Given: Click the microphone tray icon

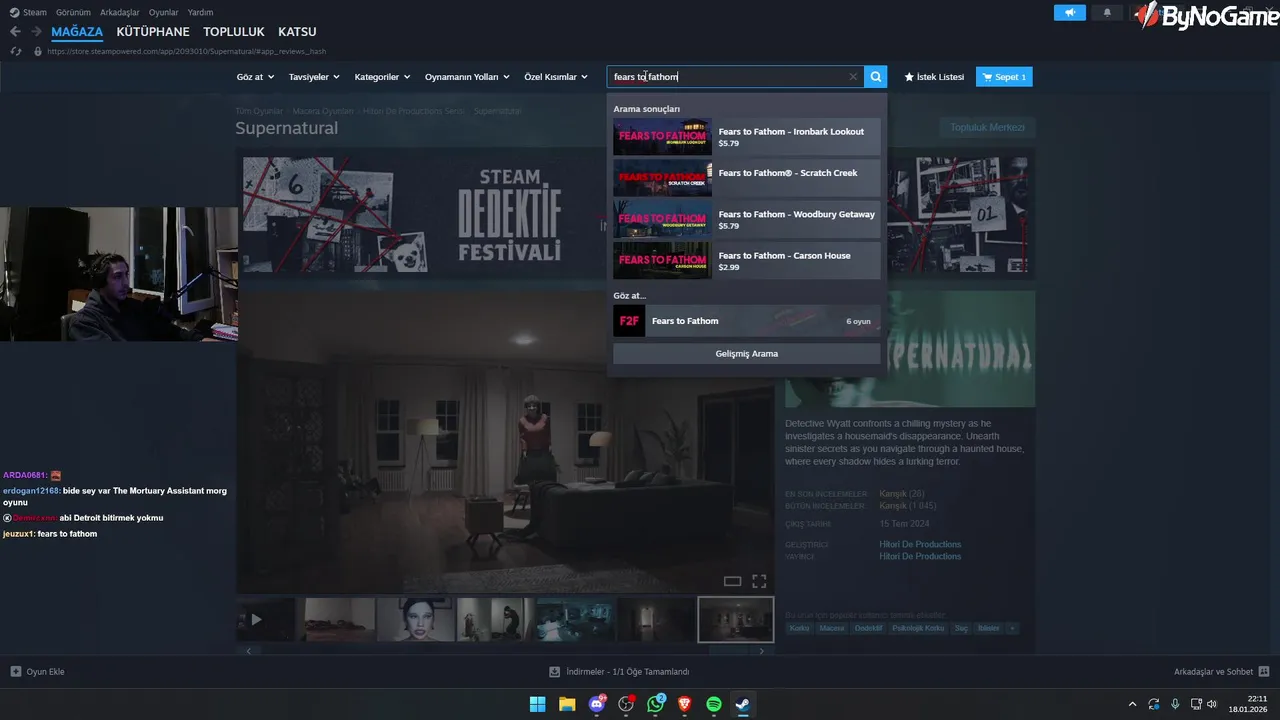Looking at the screenshot, I should point(1175,704).
